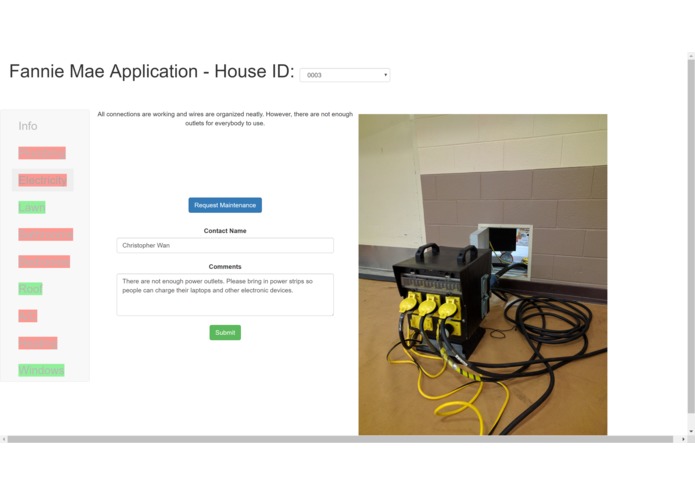Click the horizontal scrollbar right arrow
This screenshot has width=695, height=494.
[x=683, y=439]
